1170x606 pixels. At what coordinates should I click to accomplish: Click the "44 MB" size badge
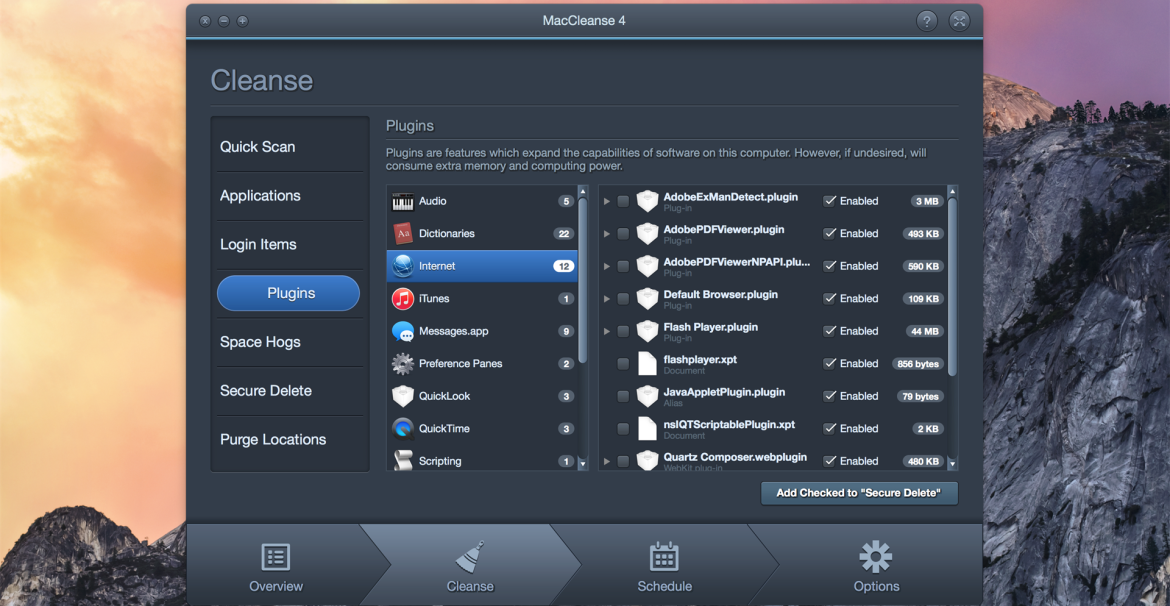[925, 331]
